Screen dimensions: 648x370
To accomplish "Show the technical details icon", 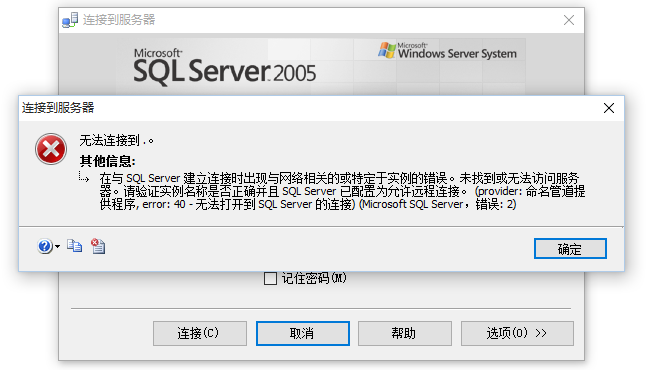I will 98,246.
